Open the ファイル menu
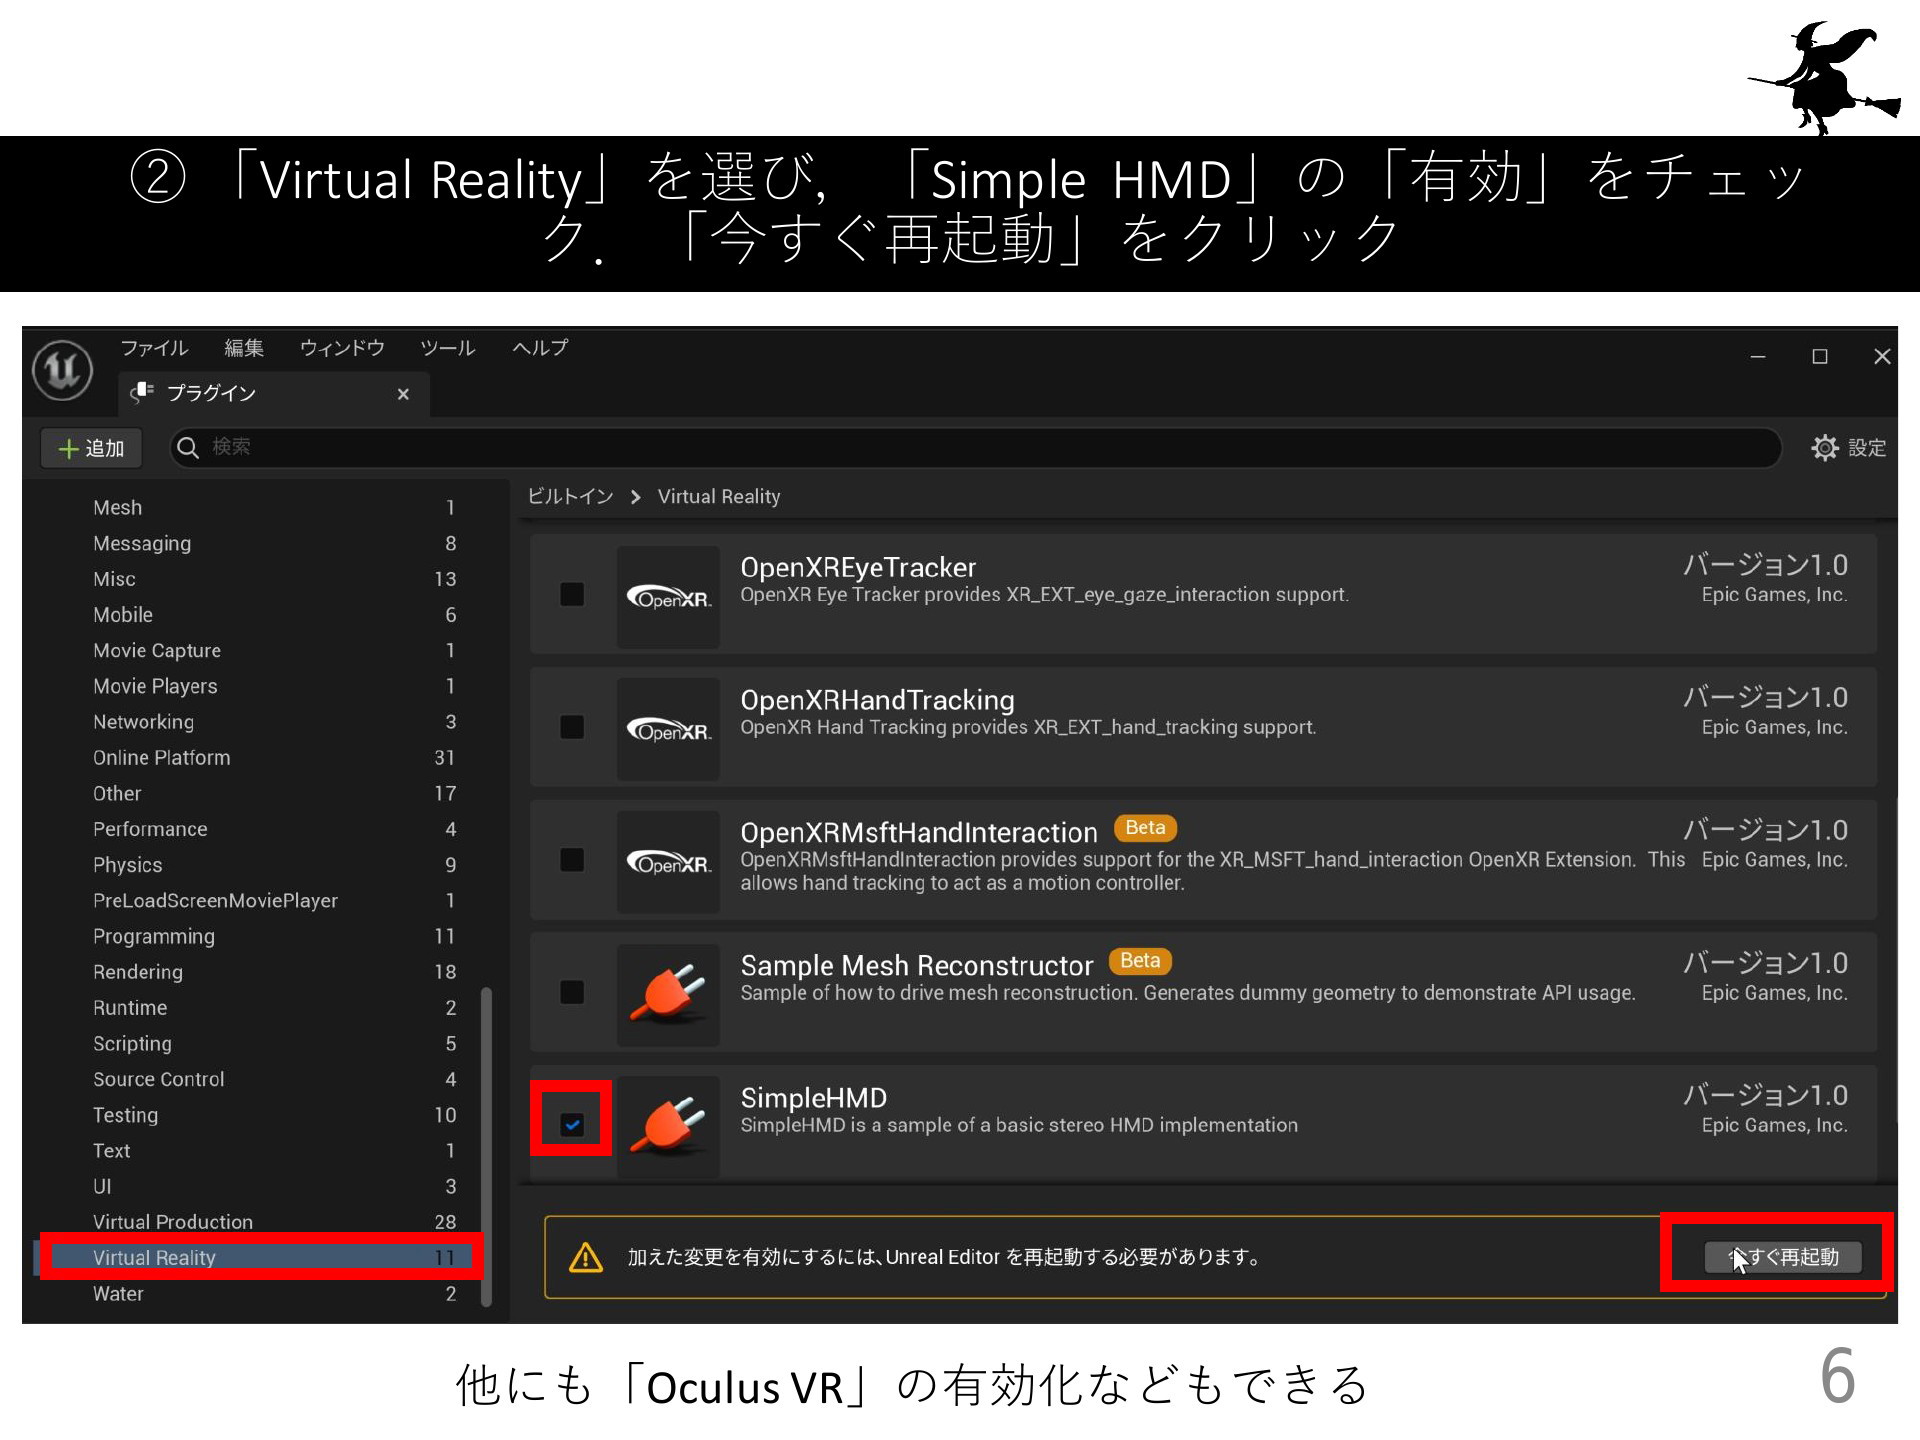The width and height of the screenshot is (1920, 1440). point(154,348)
